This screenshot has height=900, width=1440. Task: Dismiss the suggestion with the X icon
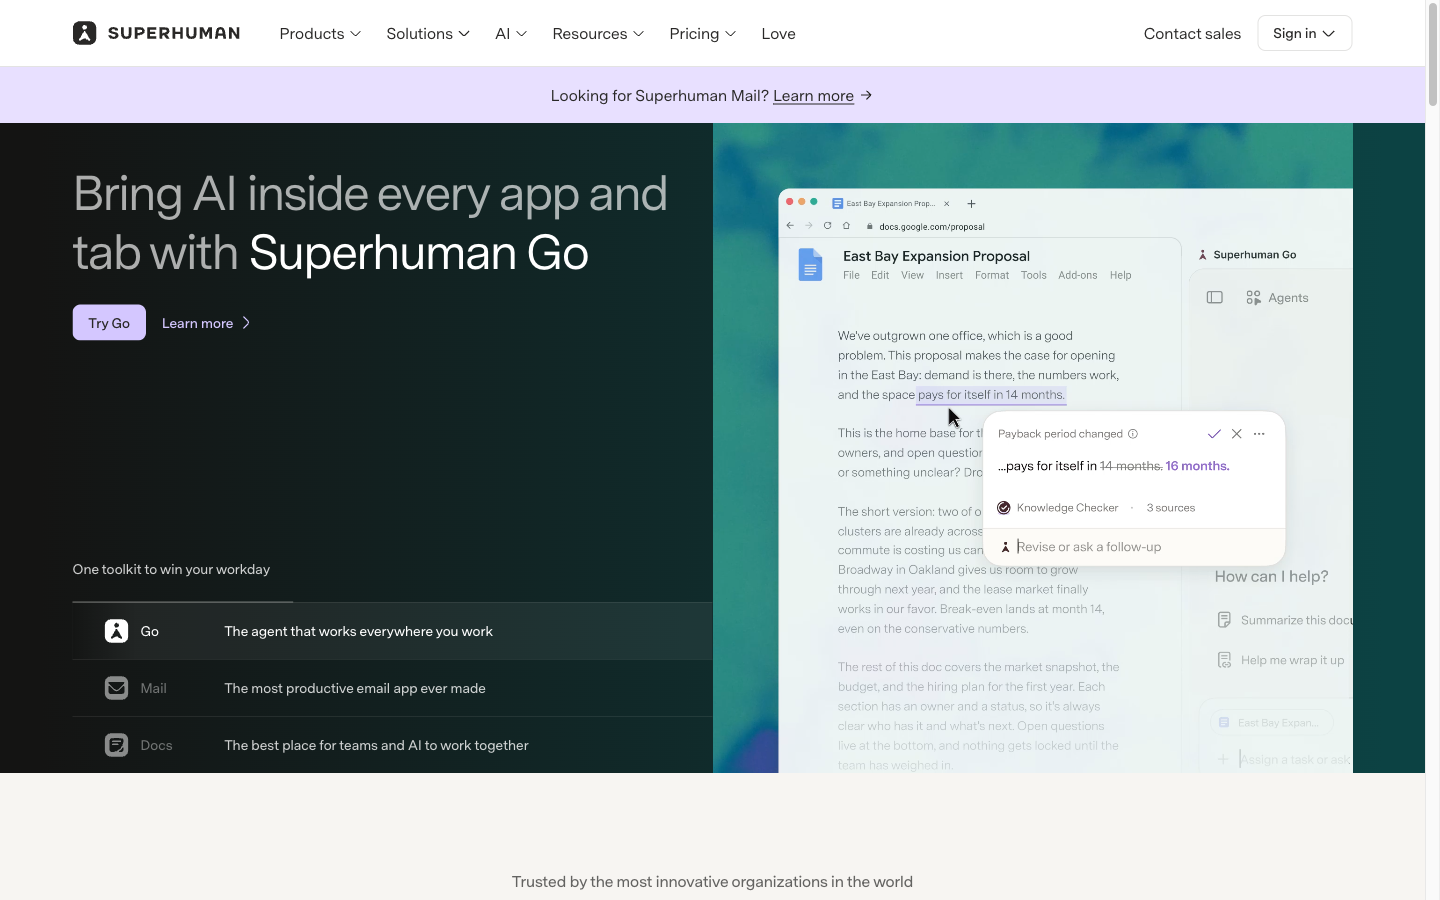click(x=1237, y=434)
